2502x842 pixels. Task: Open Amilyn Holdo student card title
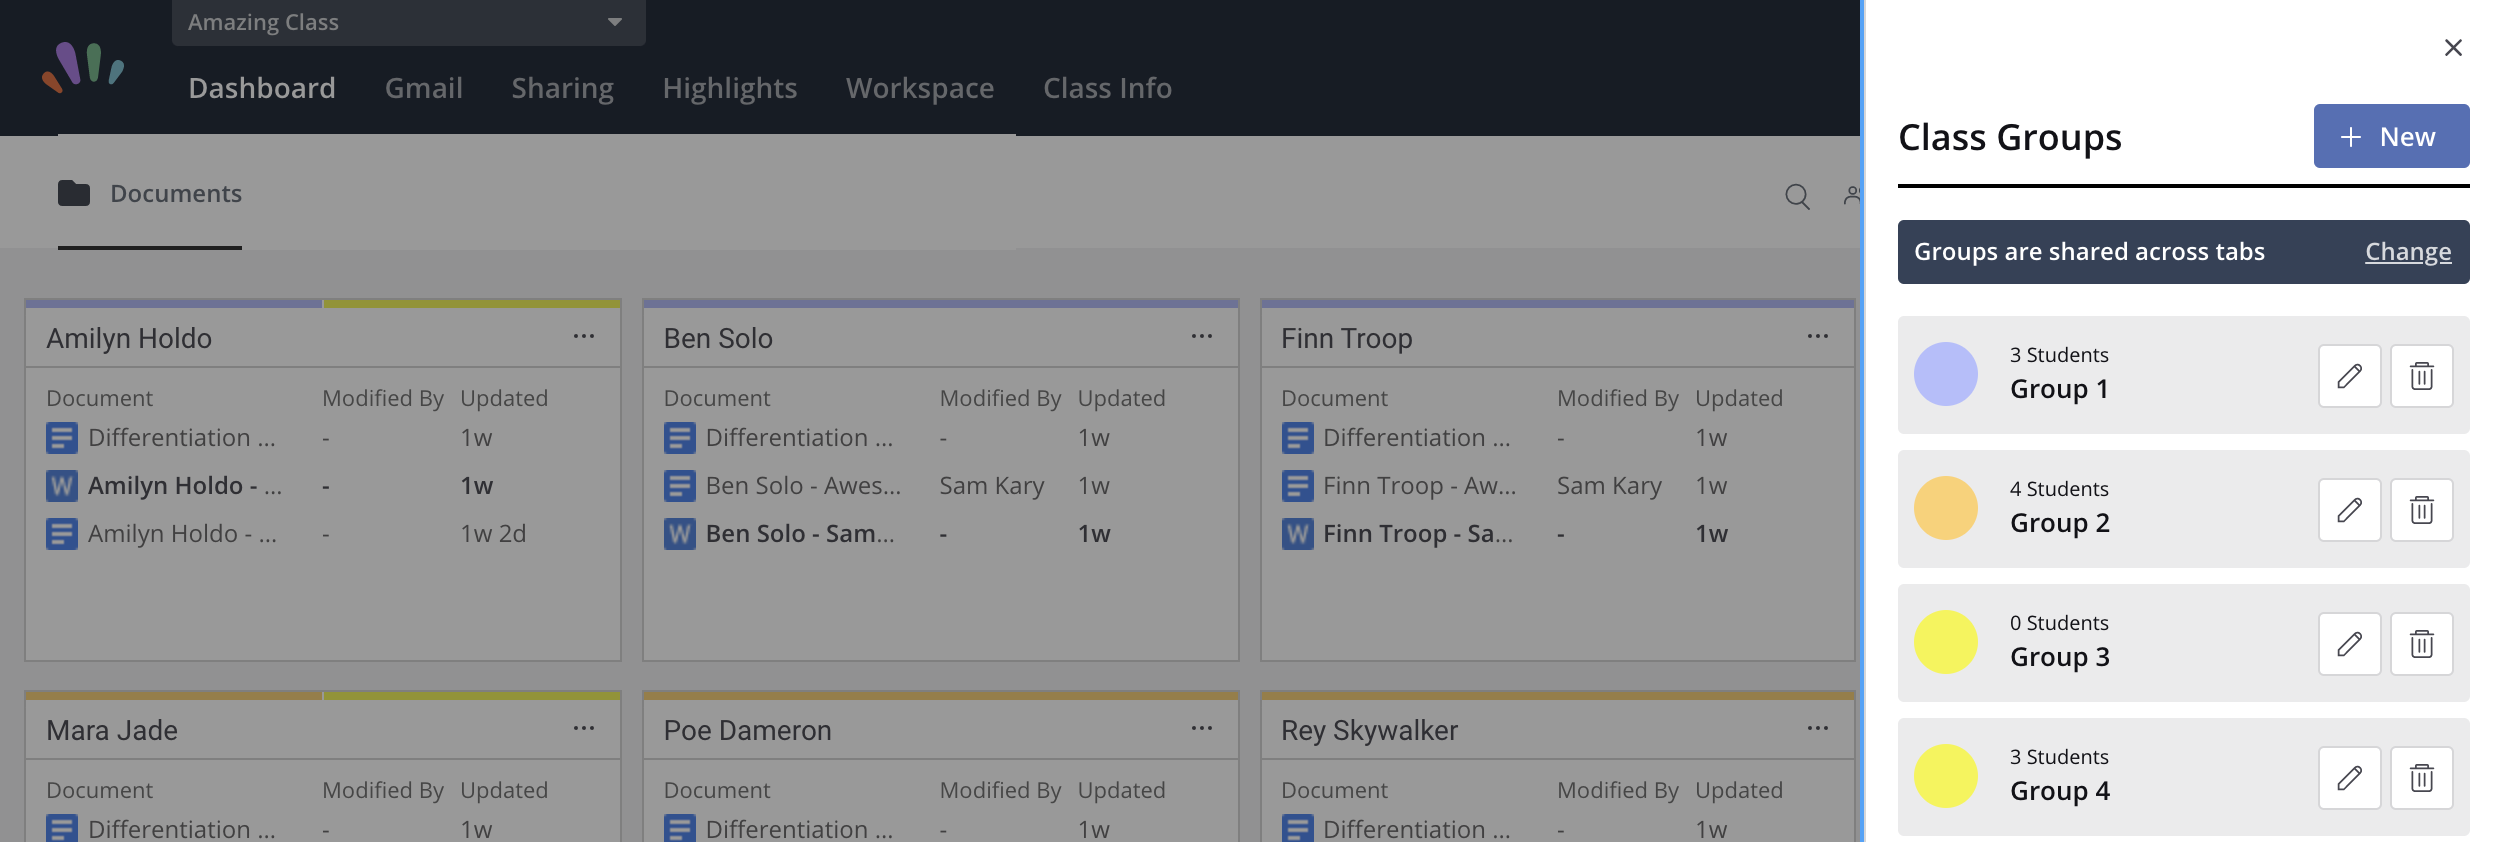click(x=129, y=338)
